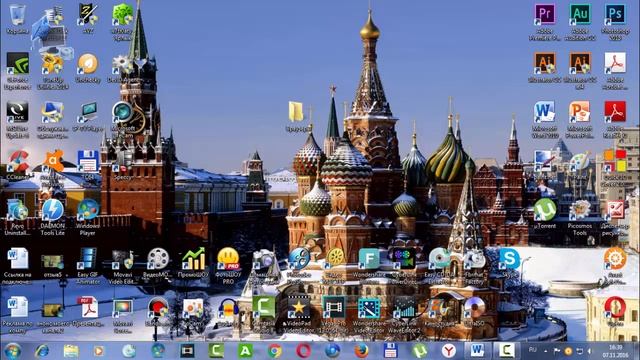Launch VideoPad Video Editor shortcut

(298, 313)
